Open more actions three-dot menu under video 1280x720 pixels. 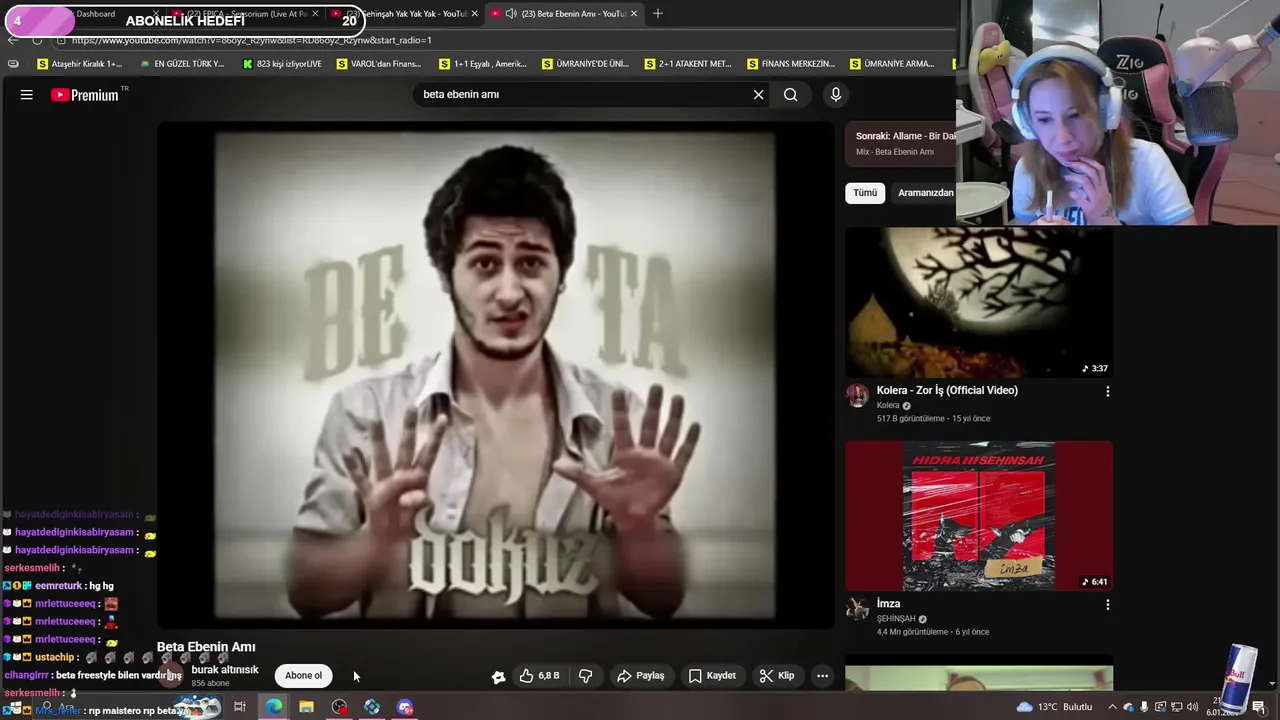coord(822,676)
